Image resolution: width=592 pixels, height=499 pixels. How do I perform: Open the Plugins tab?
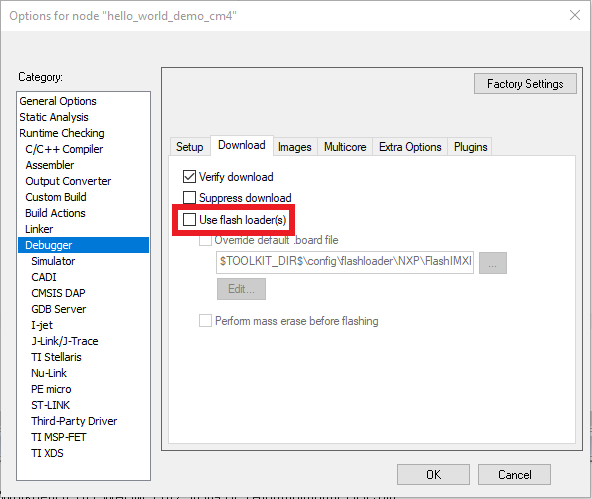470,147
